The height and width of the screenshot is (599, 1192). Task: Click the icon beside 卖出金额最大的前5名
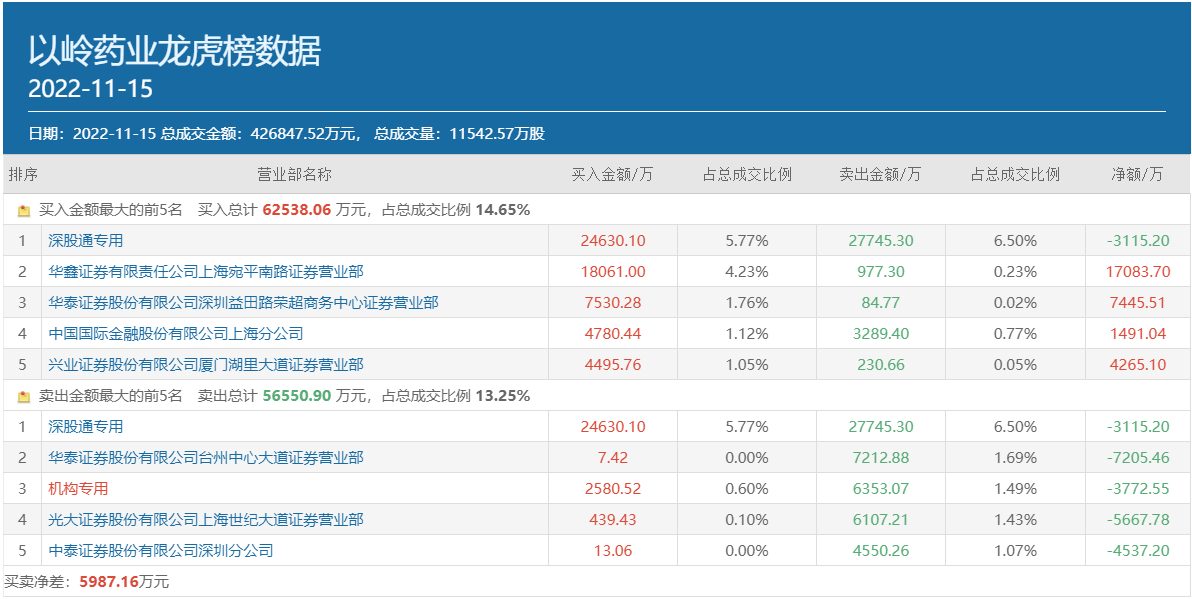click(24, 397)
